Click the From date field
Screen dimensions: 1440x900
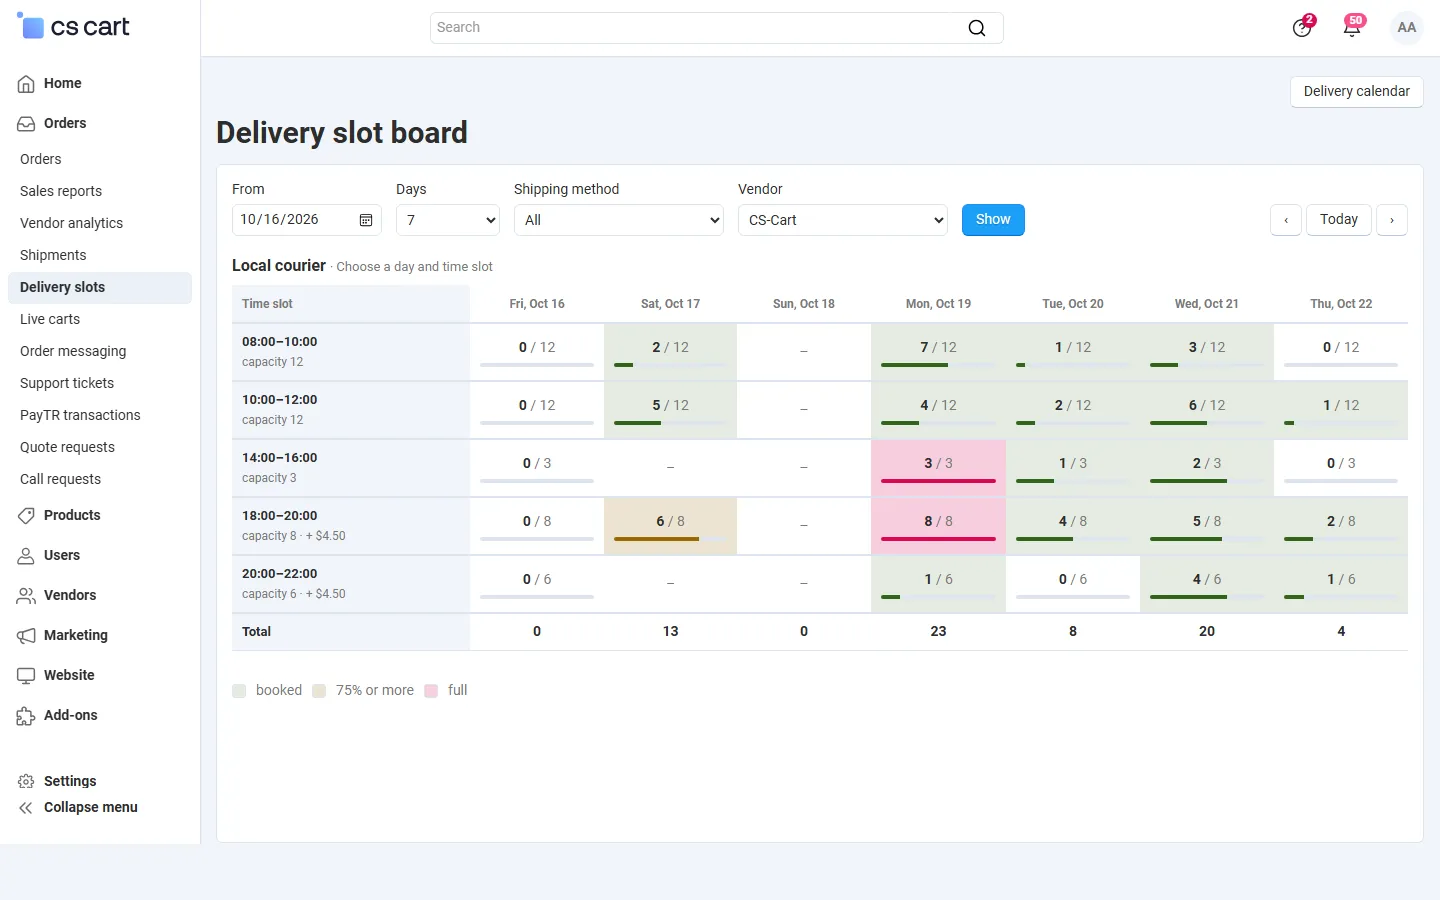click(306, 220)
